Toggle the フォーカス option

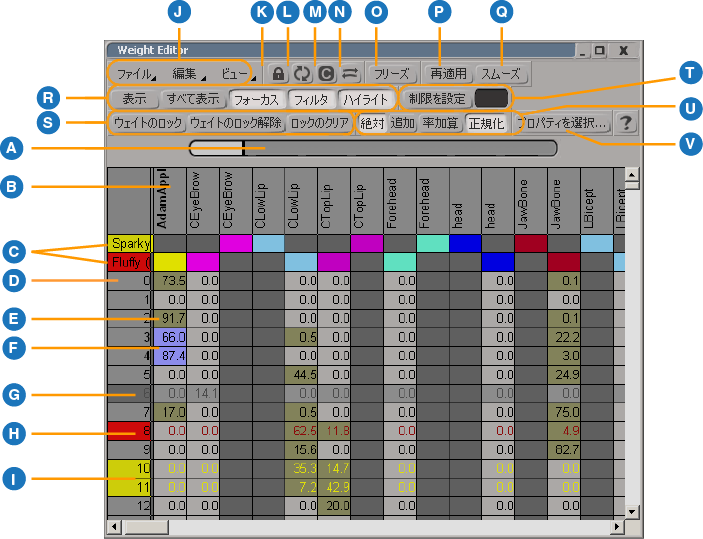[257, 99]
